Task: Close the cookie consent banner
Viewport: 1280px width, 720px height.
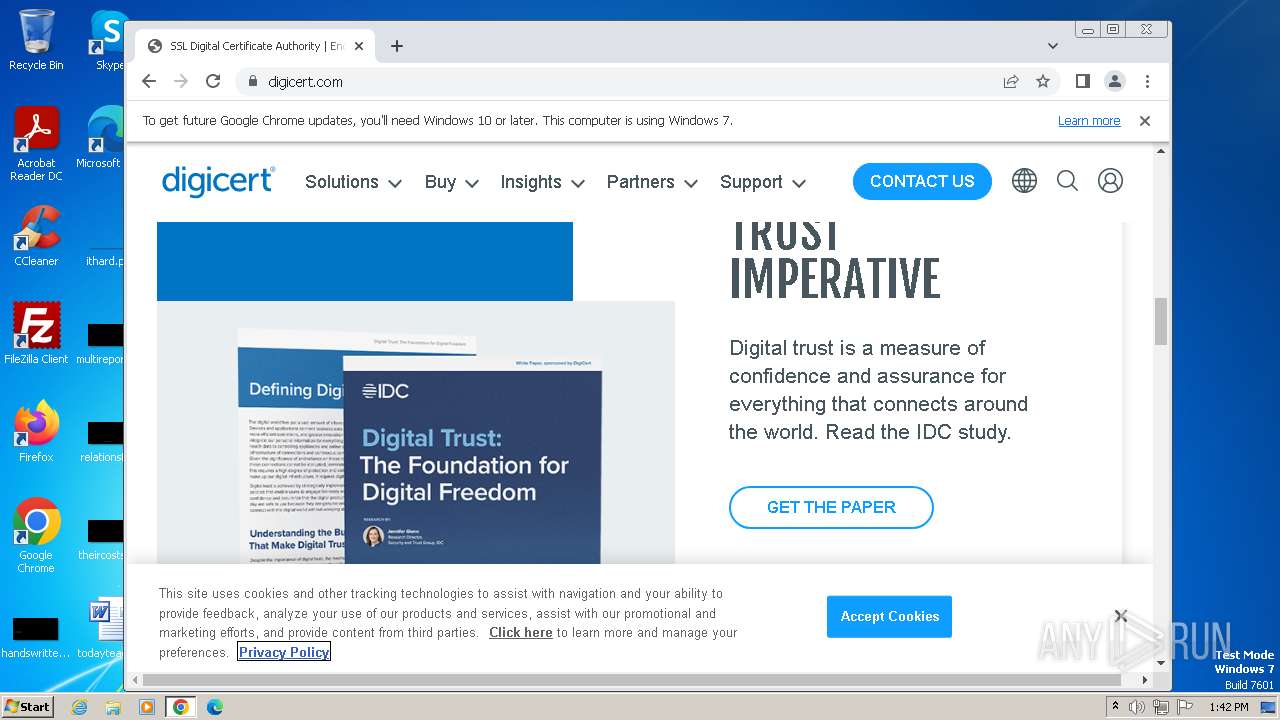Action: click(x=1121, y=616)
